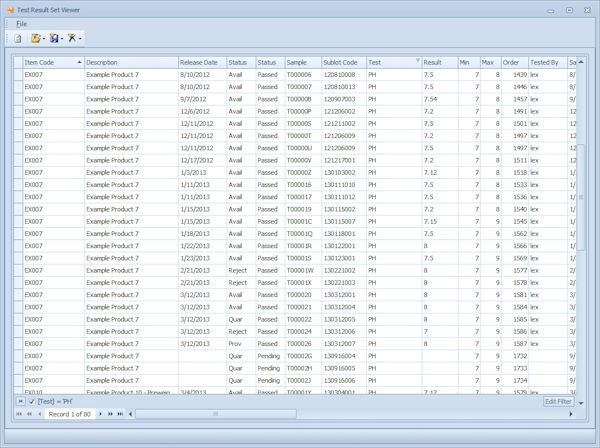
Task: Click horizontal scrollbar right arrow
Action: tap(571, 414)
